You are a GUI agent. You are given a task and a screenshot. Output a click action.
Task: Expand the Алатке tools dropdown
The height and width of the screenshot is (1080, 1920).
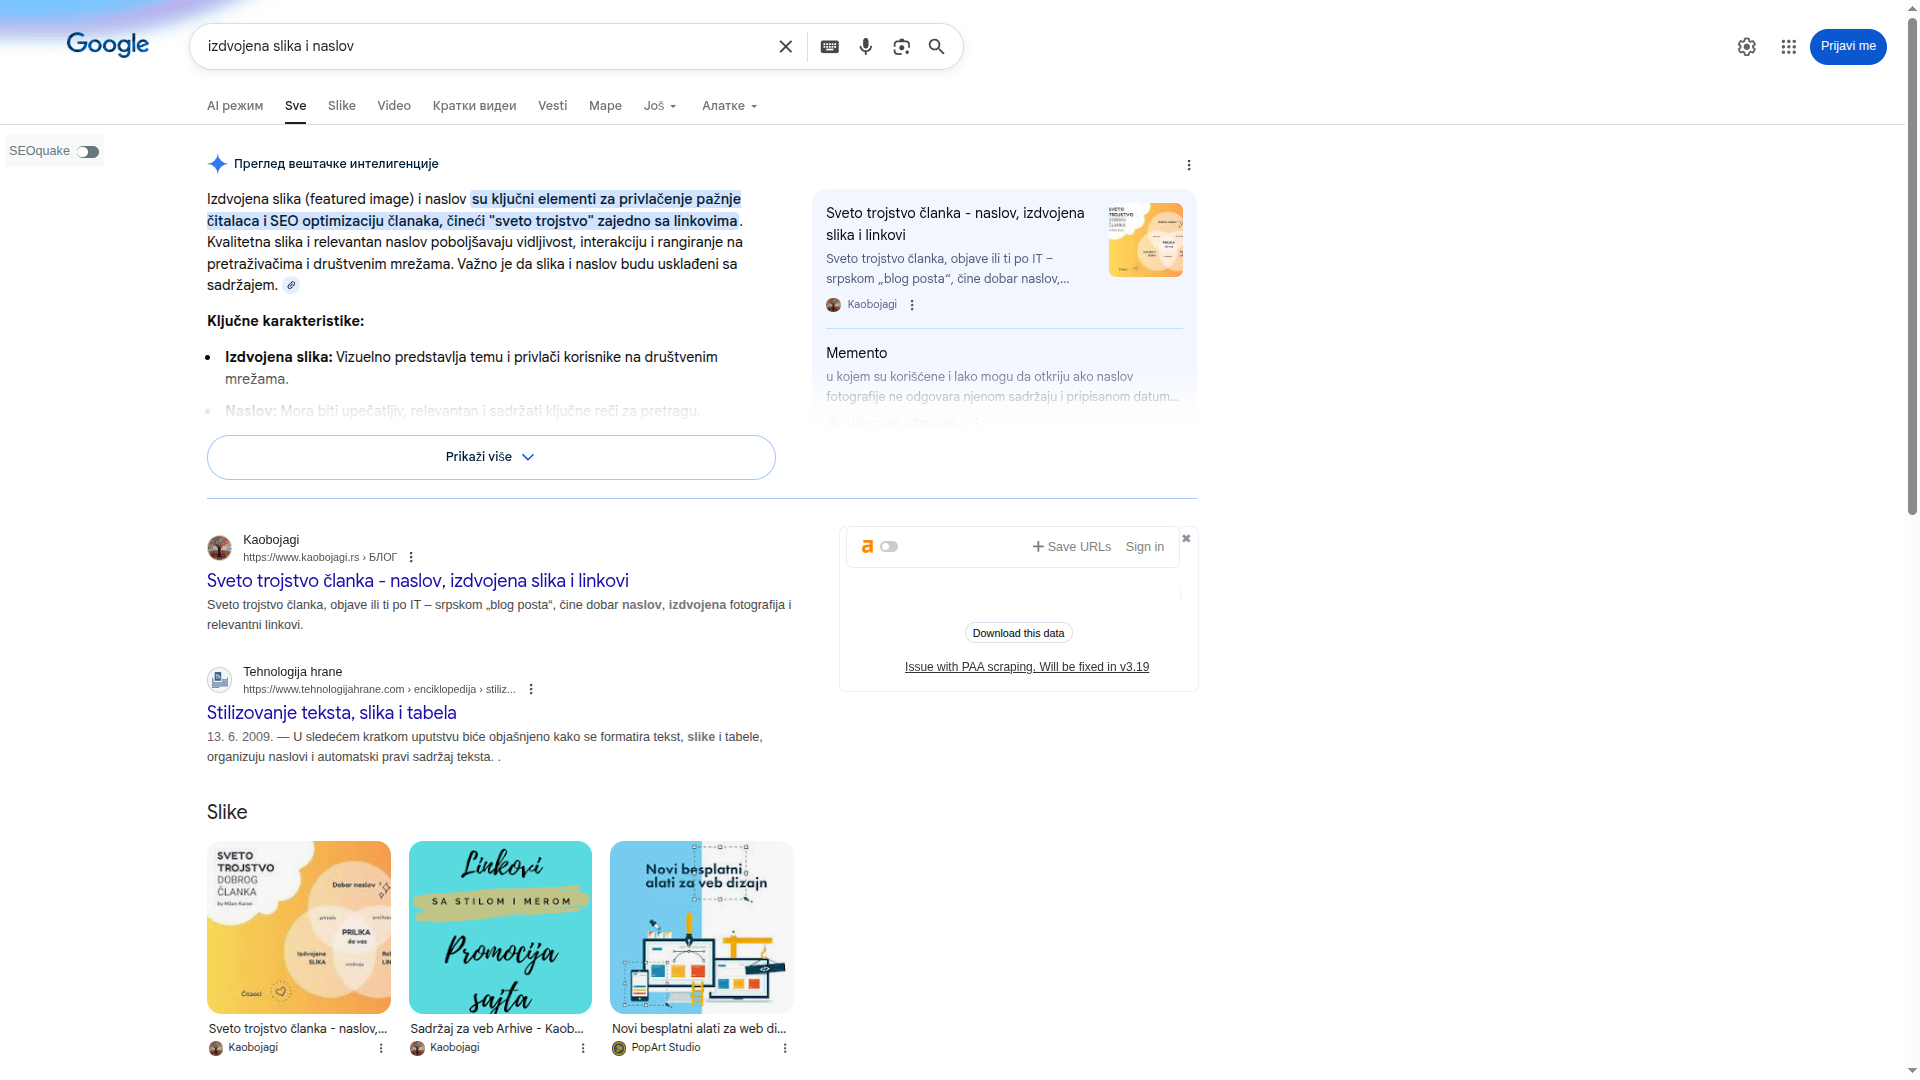tap(730, 106)
